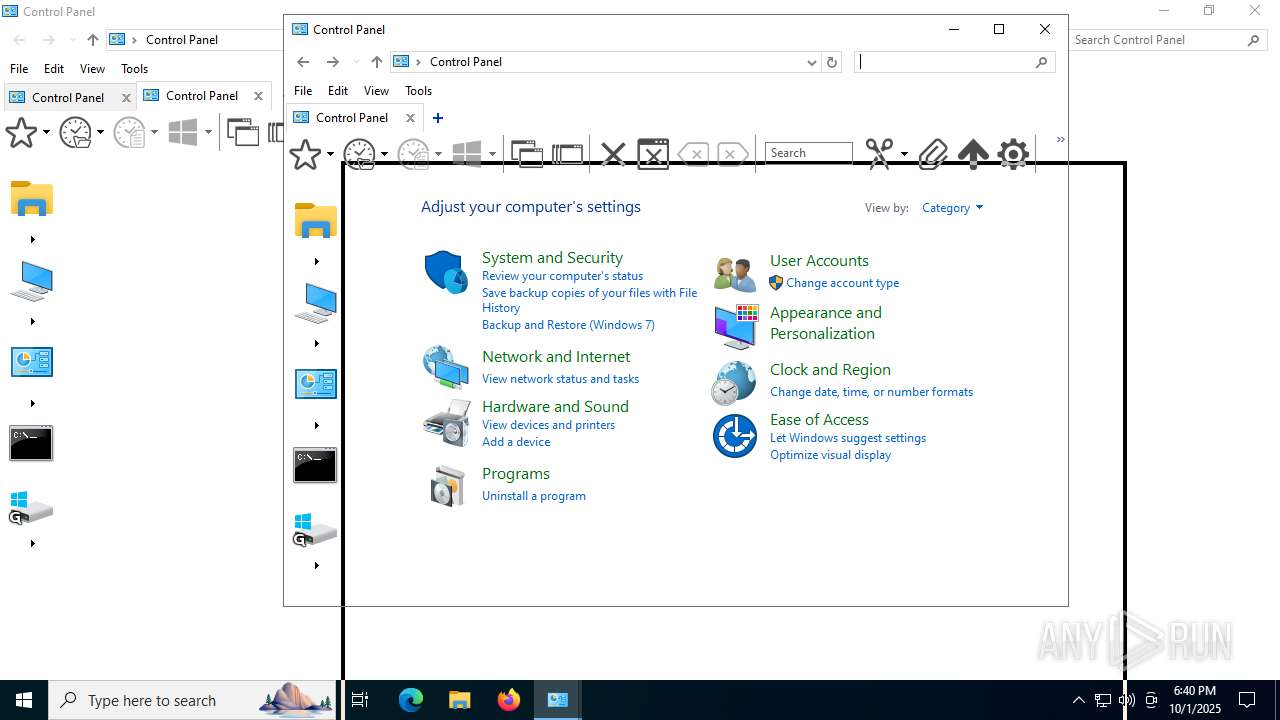Open the Edit menu in the background window
This screenshot has width=1280, height=720.
point(54,69)
